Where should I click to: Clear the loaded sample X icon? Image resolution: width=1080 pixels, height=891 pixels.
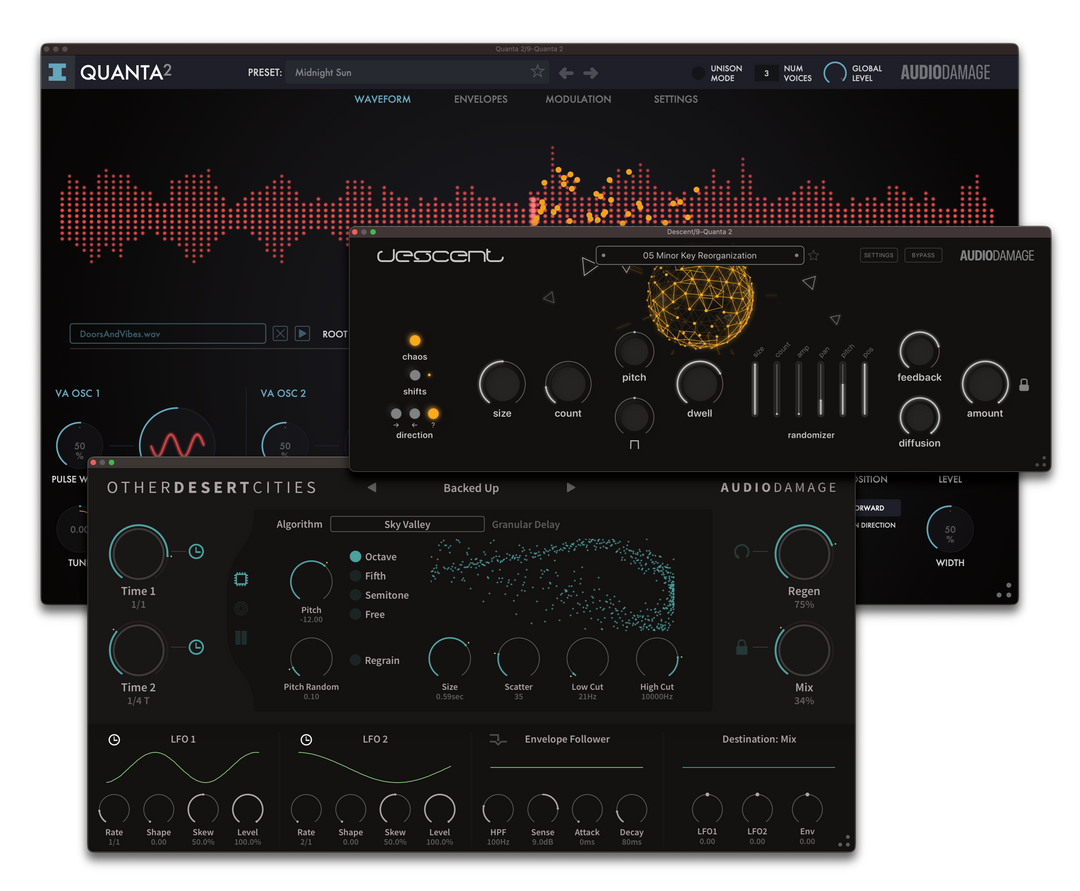pos(280,333)
